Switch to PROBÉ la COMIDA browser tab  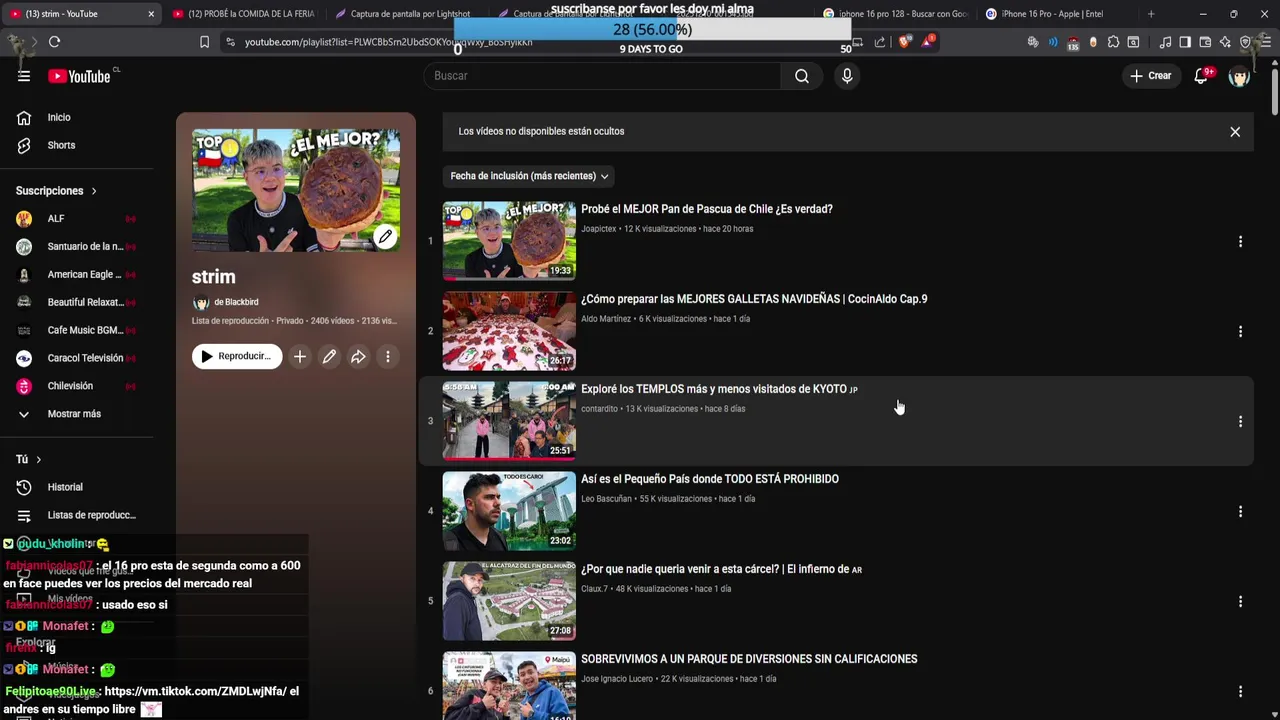244,14
